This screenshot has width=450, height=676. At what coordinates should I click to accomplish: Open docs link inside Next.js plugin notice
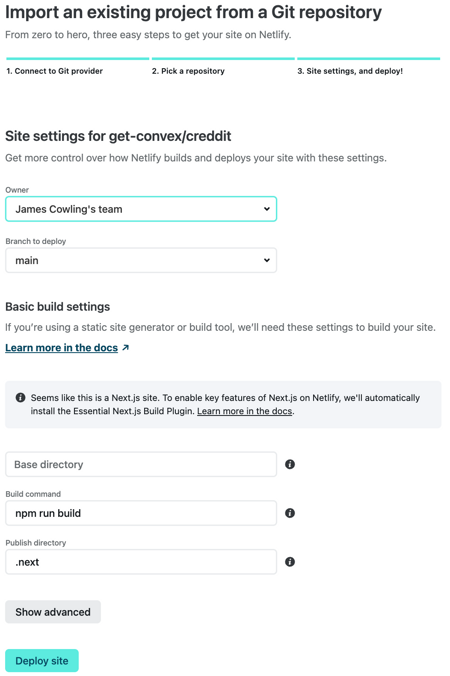click(244, 411)
